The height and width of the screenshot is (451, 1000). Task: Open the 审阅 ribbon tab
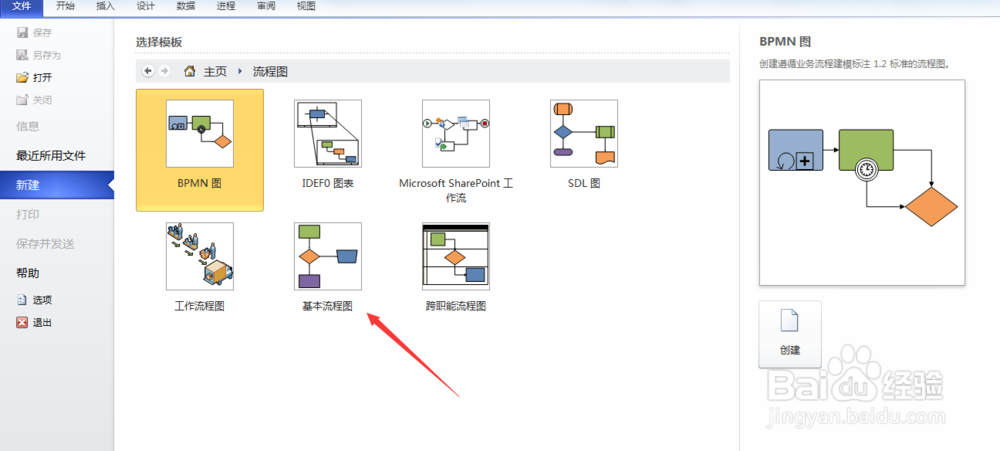pos(266,7)
